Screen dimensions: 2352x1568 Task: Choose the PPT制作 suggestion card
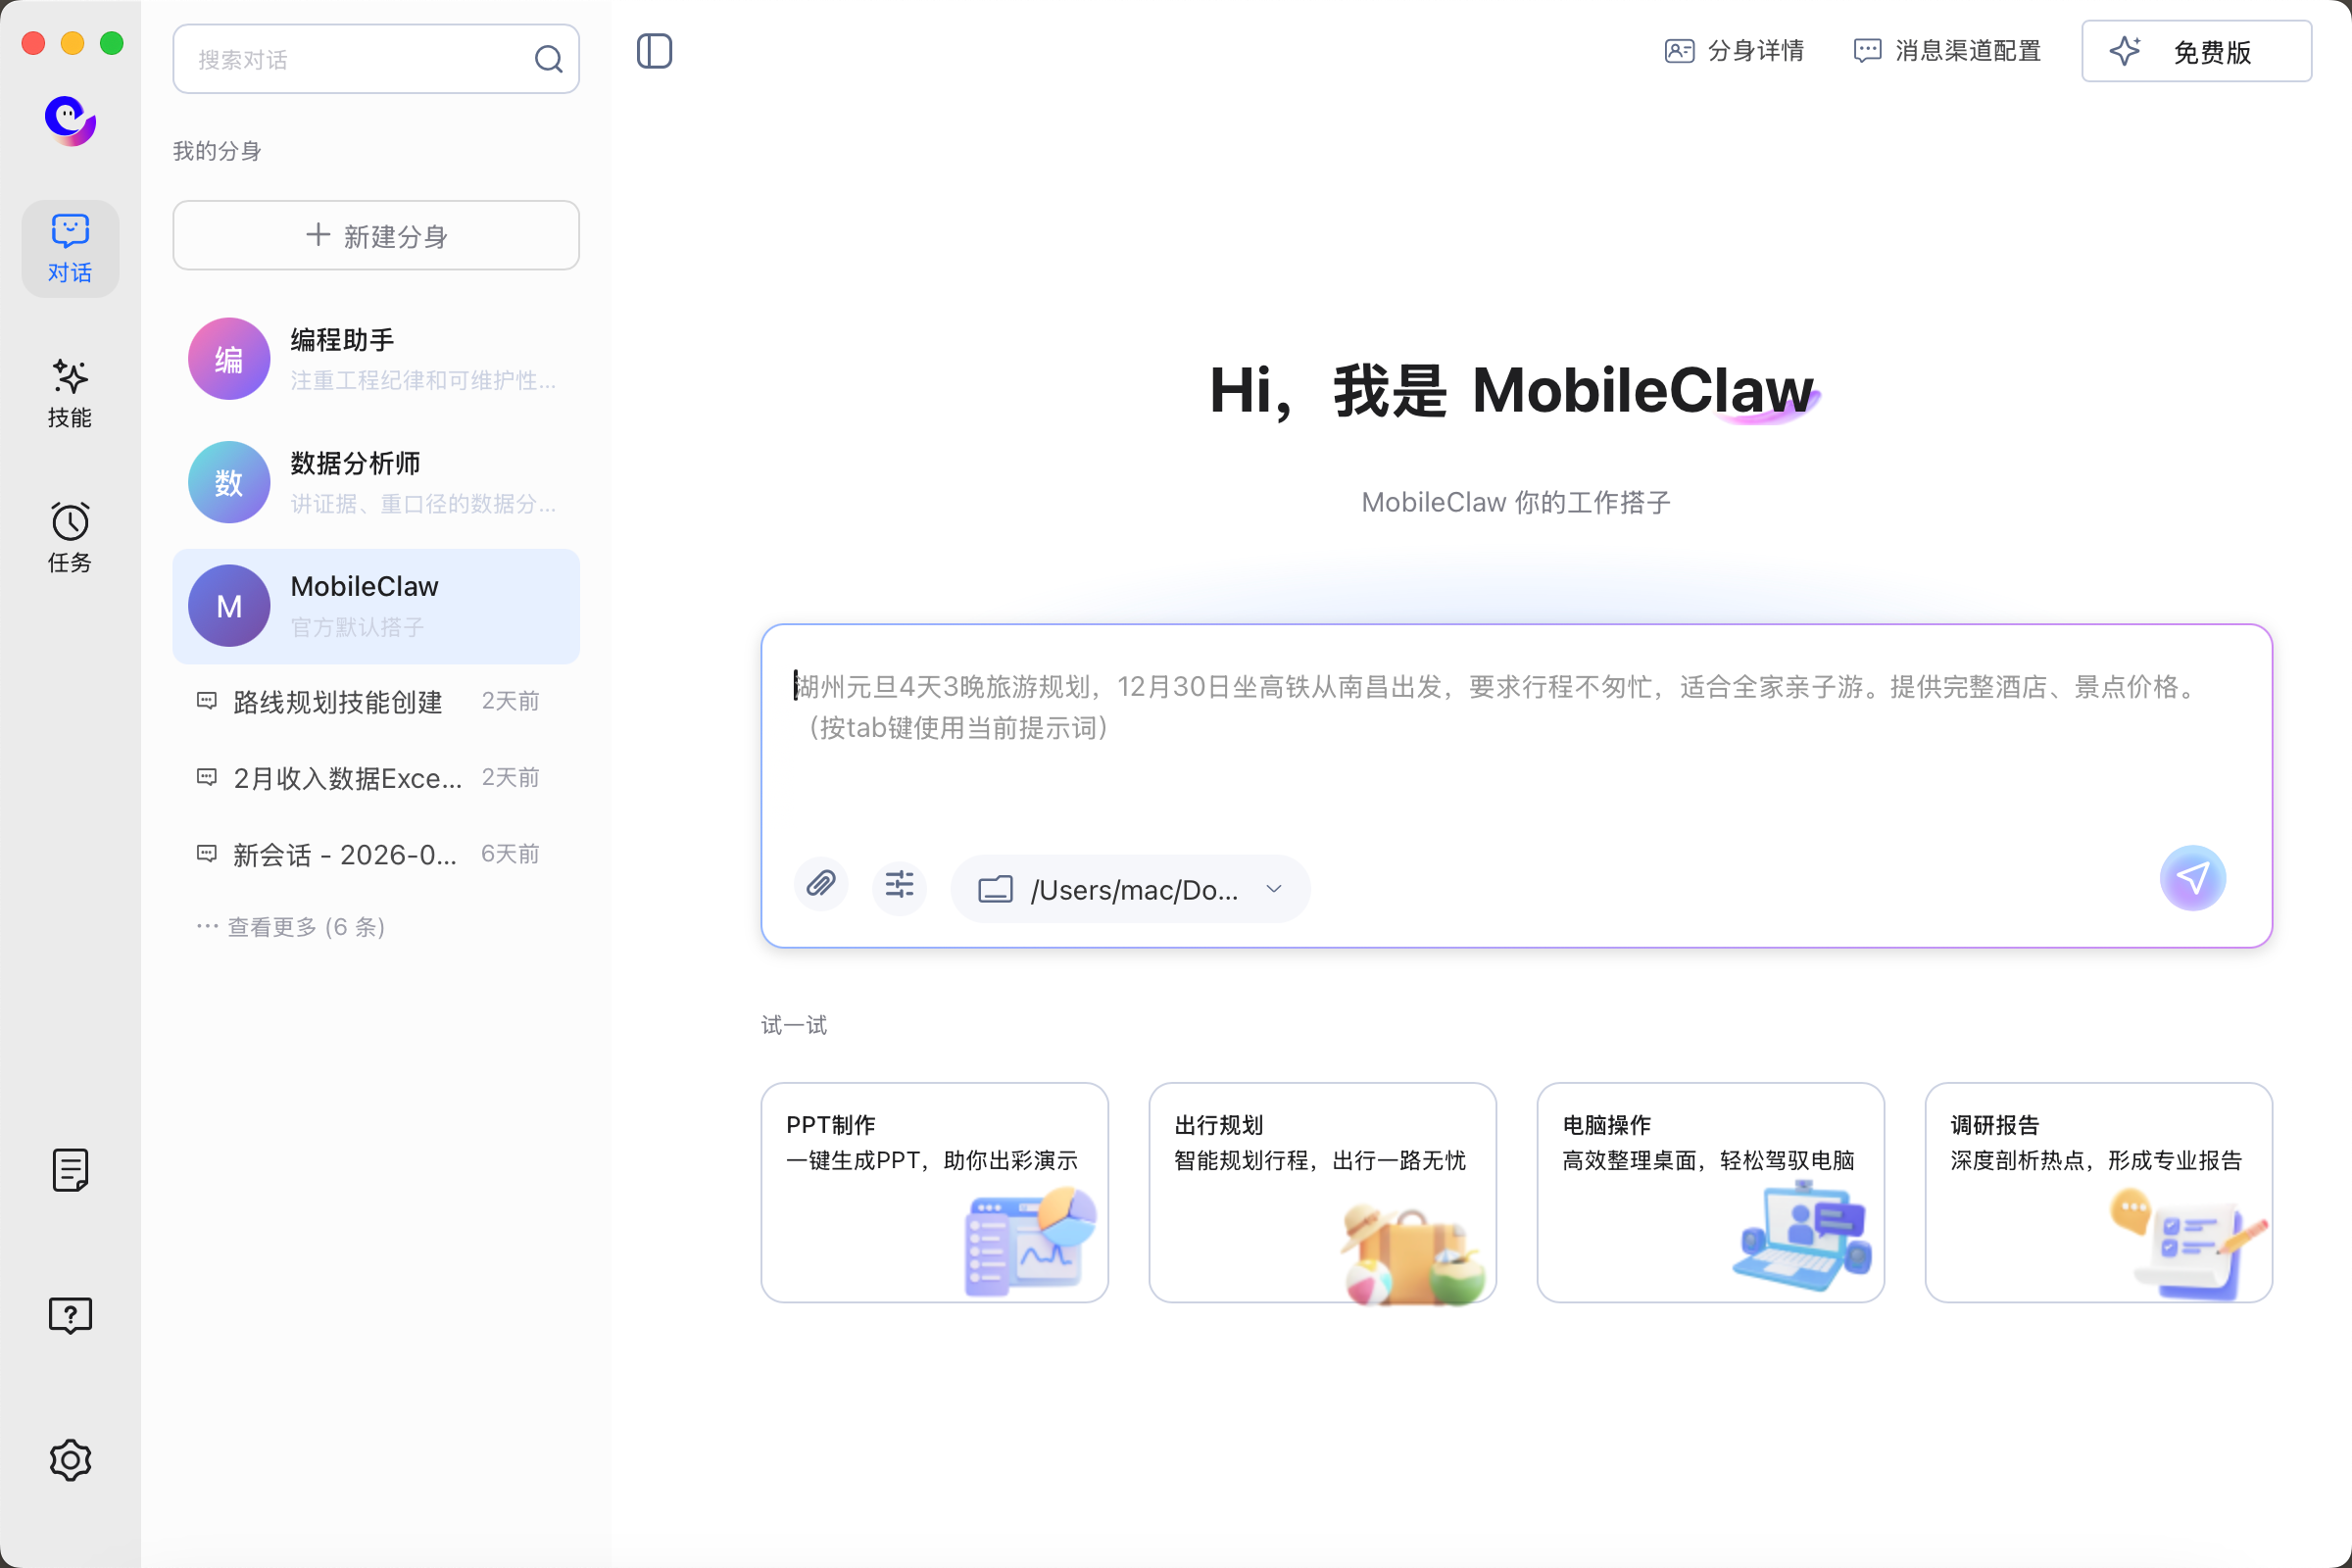click(x=934, y=1192)
